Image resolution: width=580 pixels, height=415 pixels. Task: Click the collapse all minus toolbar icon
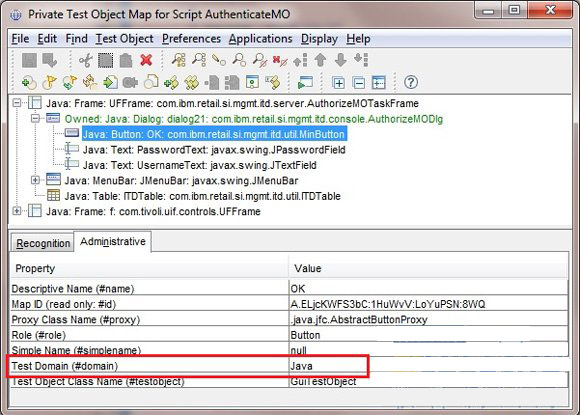click(x=359, y=82)
